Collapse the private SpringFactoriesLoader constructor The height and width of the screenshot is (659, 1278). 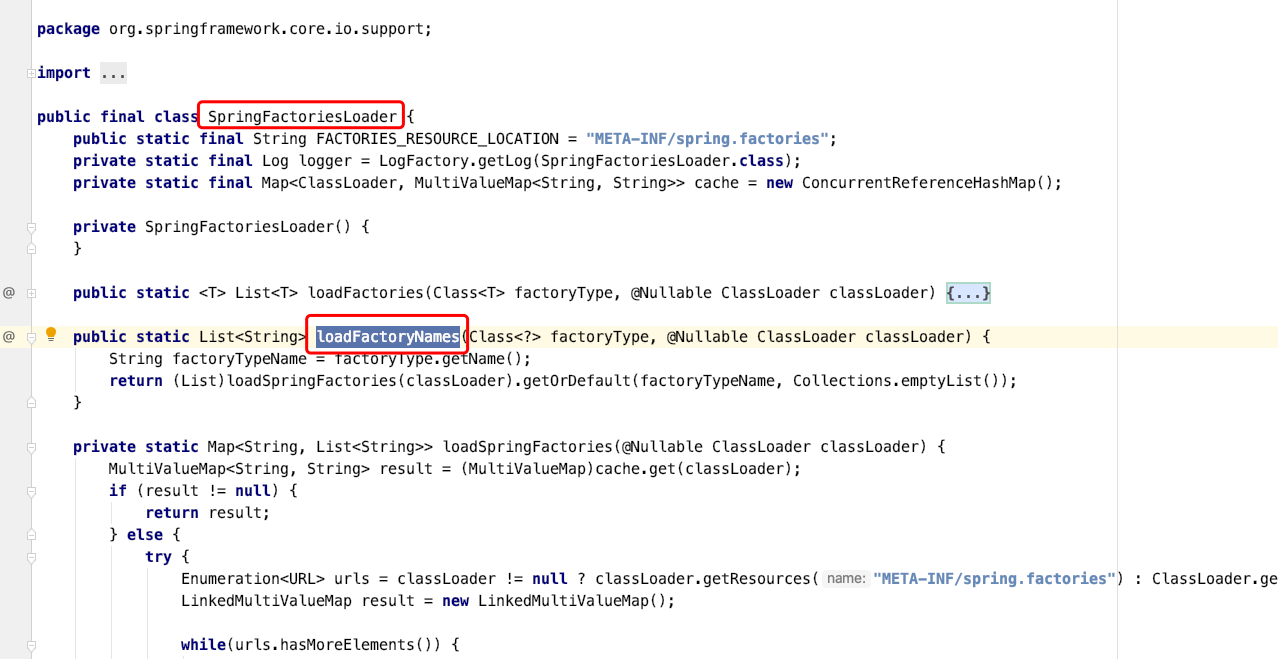point(29,226)
